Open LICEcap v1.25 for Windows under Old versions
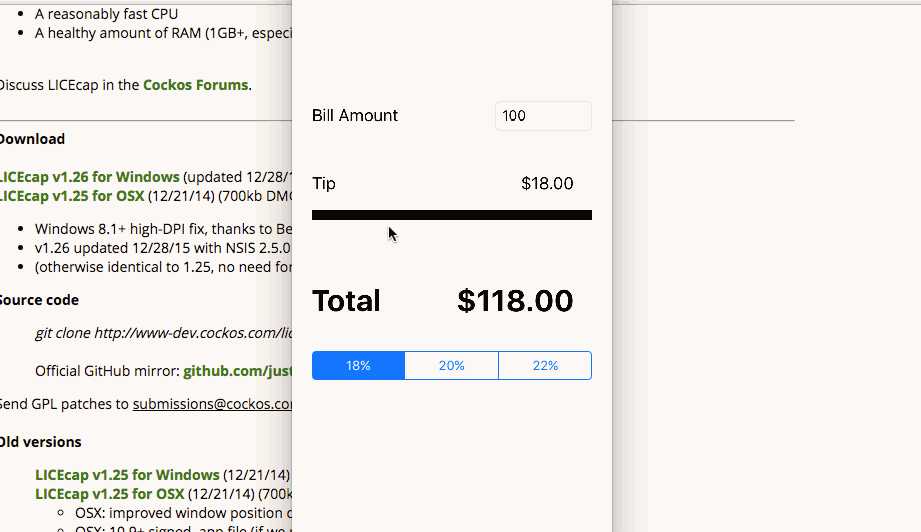The image size is (921, 532). pyautogui.click(x=127, y=475)
